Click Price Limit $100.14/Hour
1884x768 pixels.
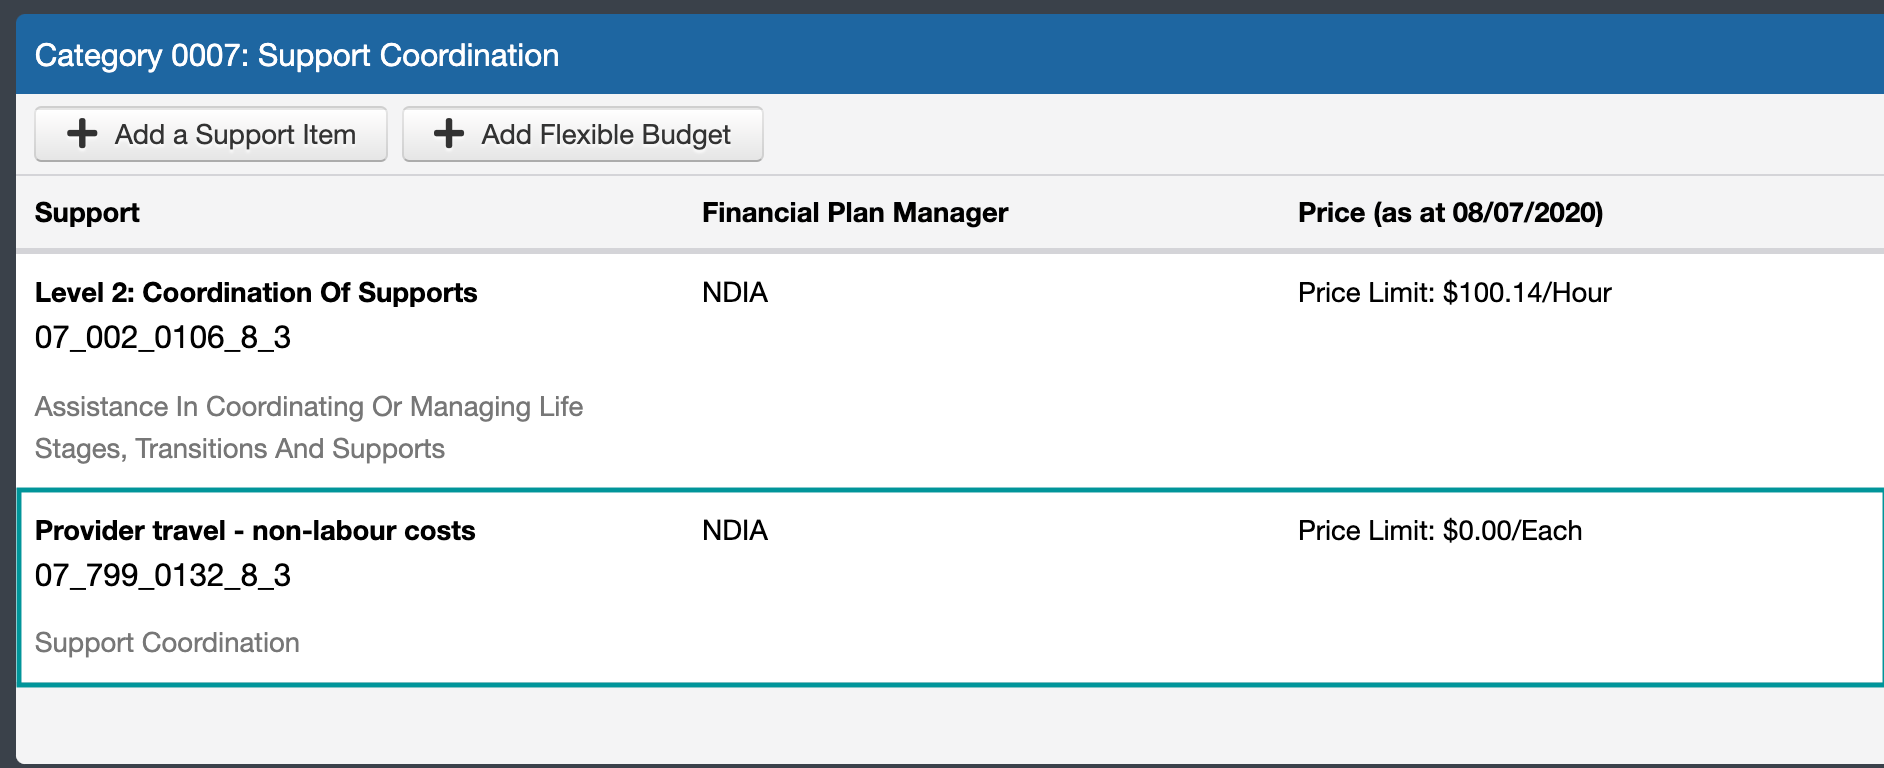1455,292
